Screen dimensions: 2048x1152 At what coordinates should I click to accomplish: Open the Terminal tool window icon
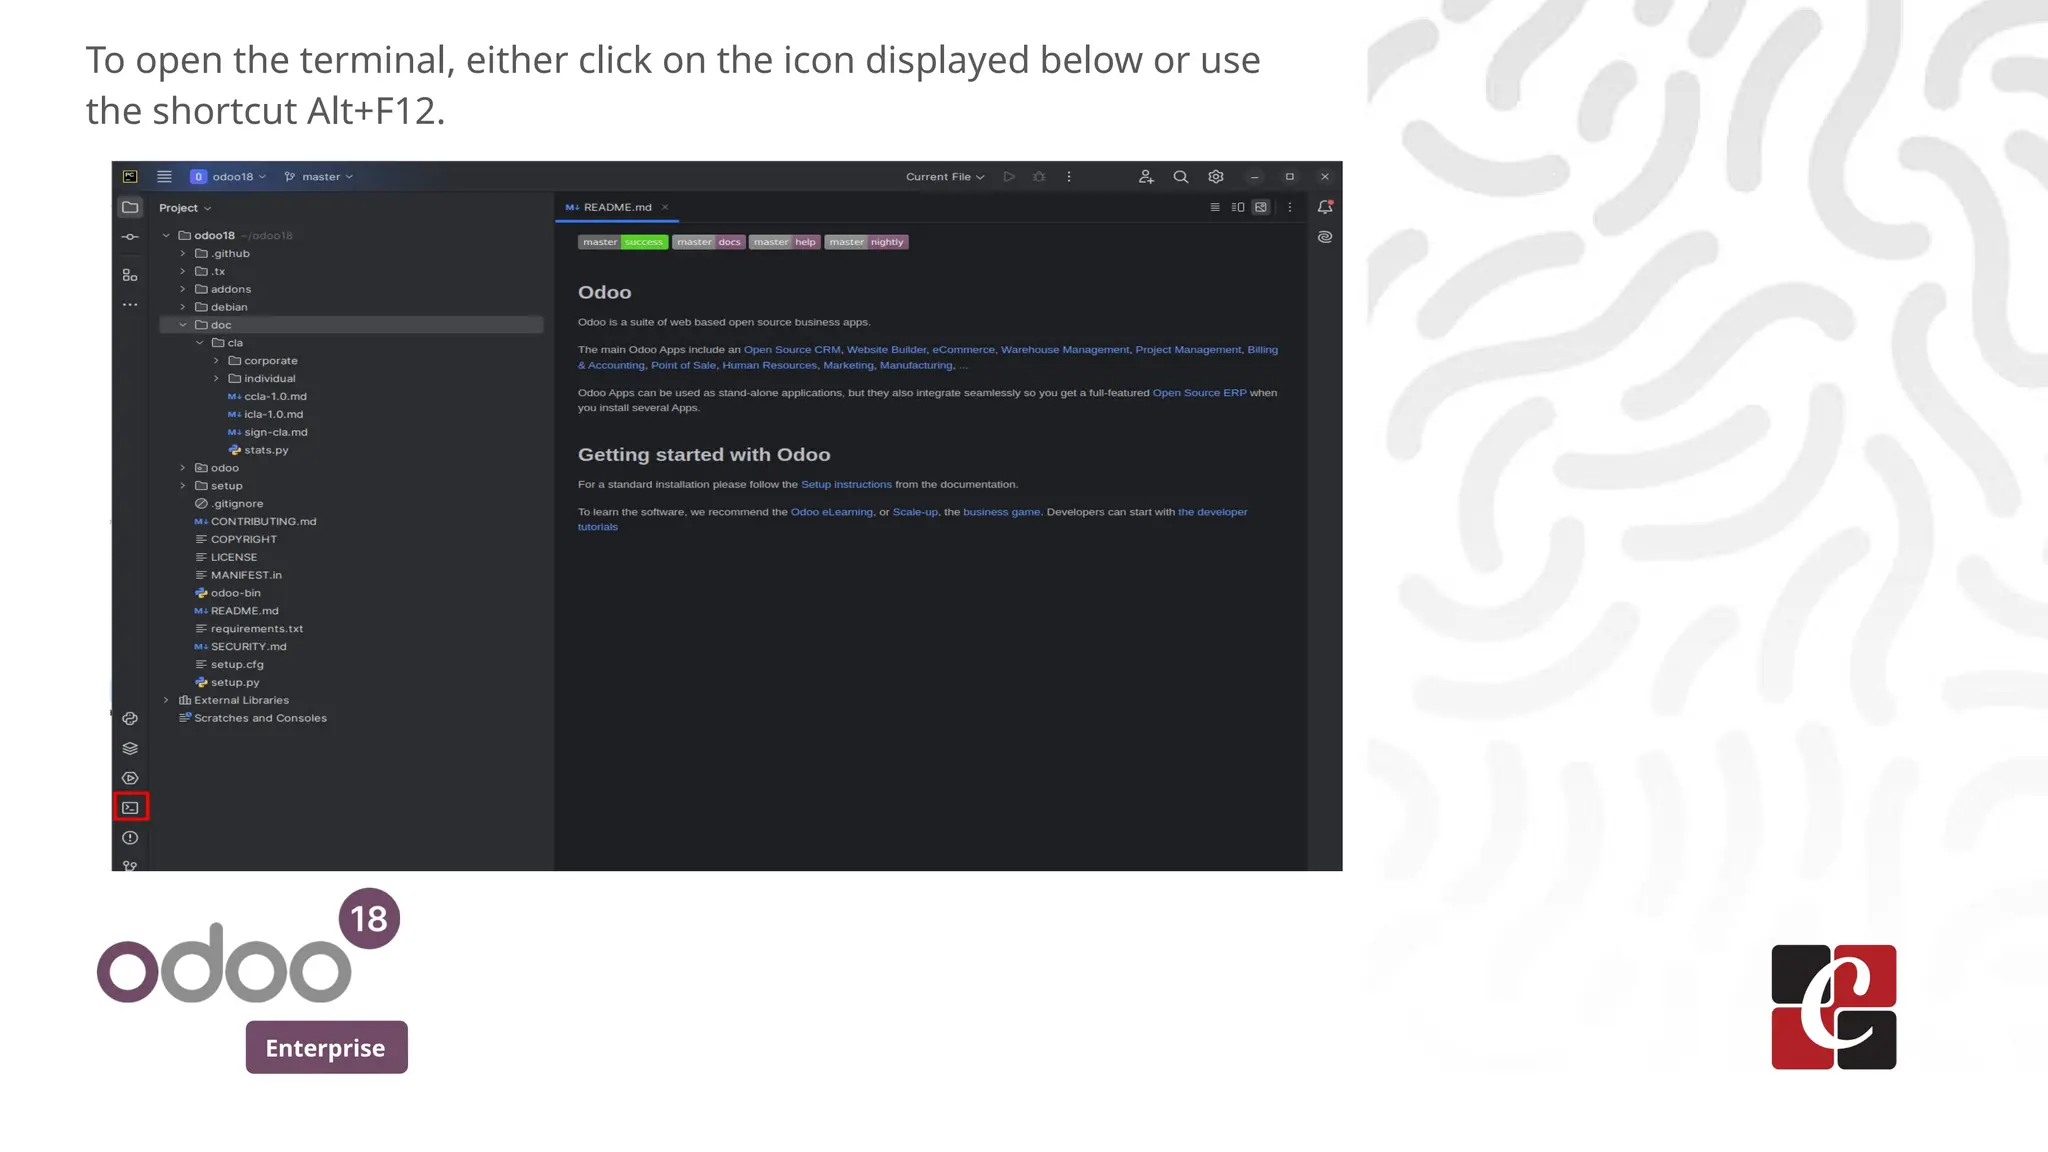pos(130,807)
